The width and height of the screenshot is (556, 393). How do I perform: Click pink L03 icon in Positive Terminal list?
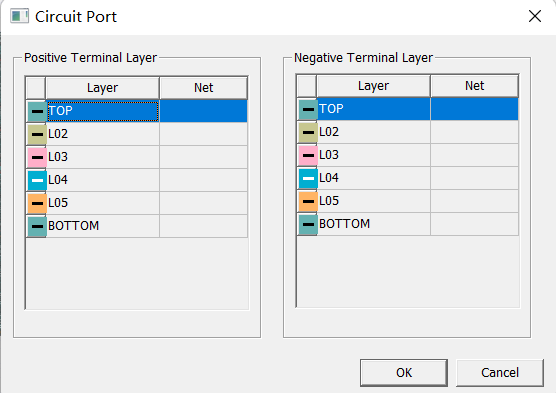click(37, 157)
